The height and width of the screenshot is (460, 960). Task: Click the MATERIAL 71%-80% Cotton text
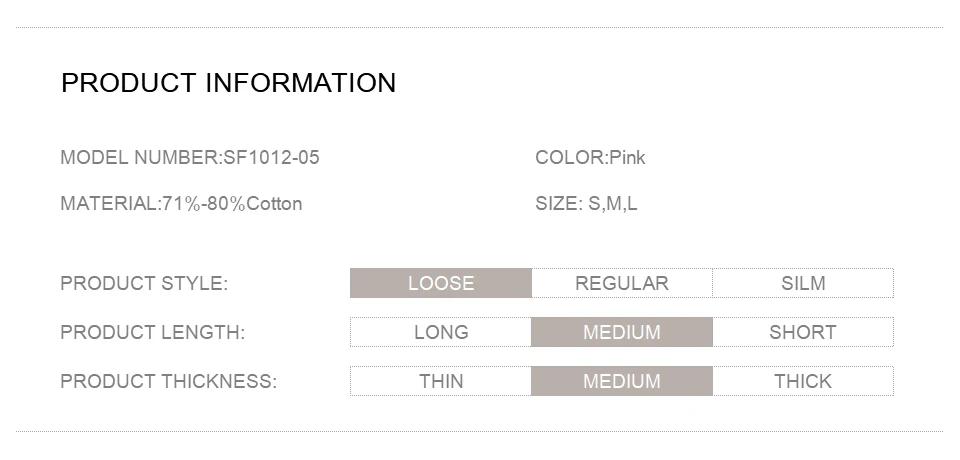pyautogui.click(x=181, y=203)
